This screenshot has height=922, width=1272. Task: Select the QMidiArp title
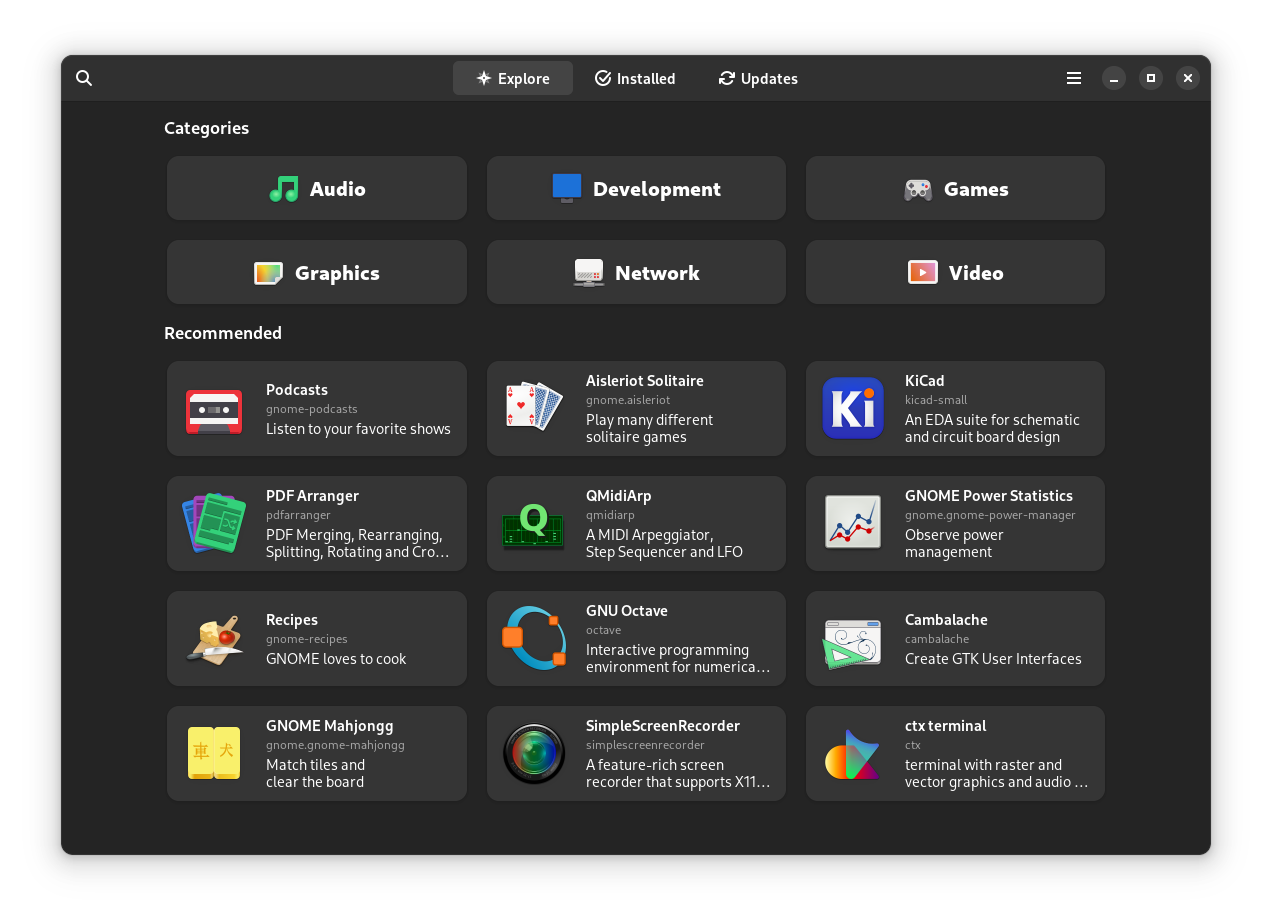[619, 496]
